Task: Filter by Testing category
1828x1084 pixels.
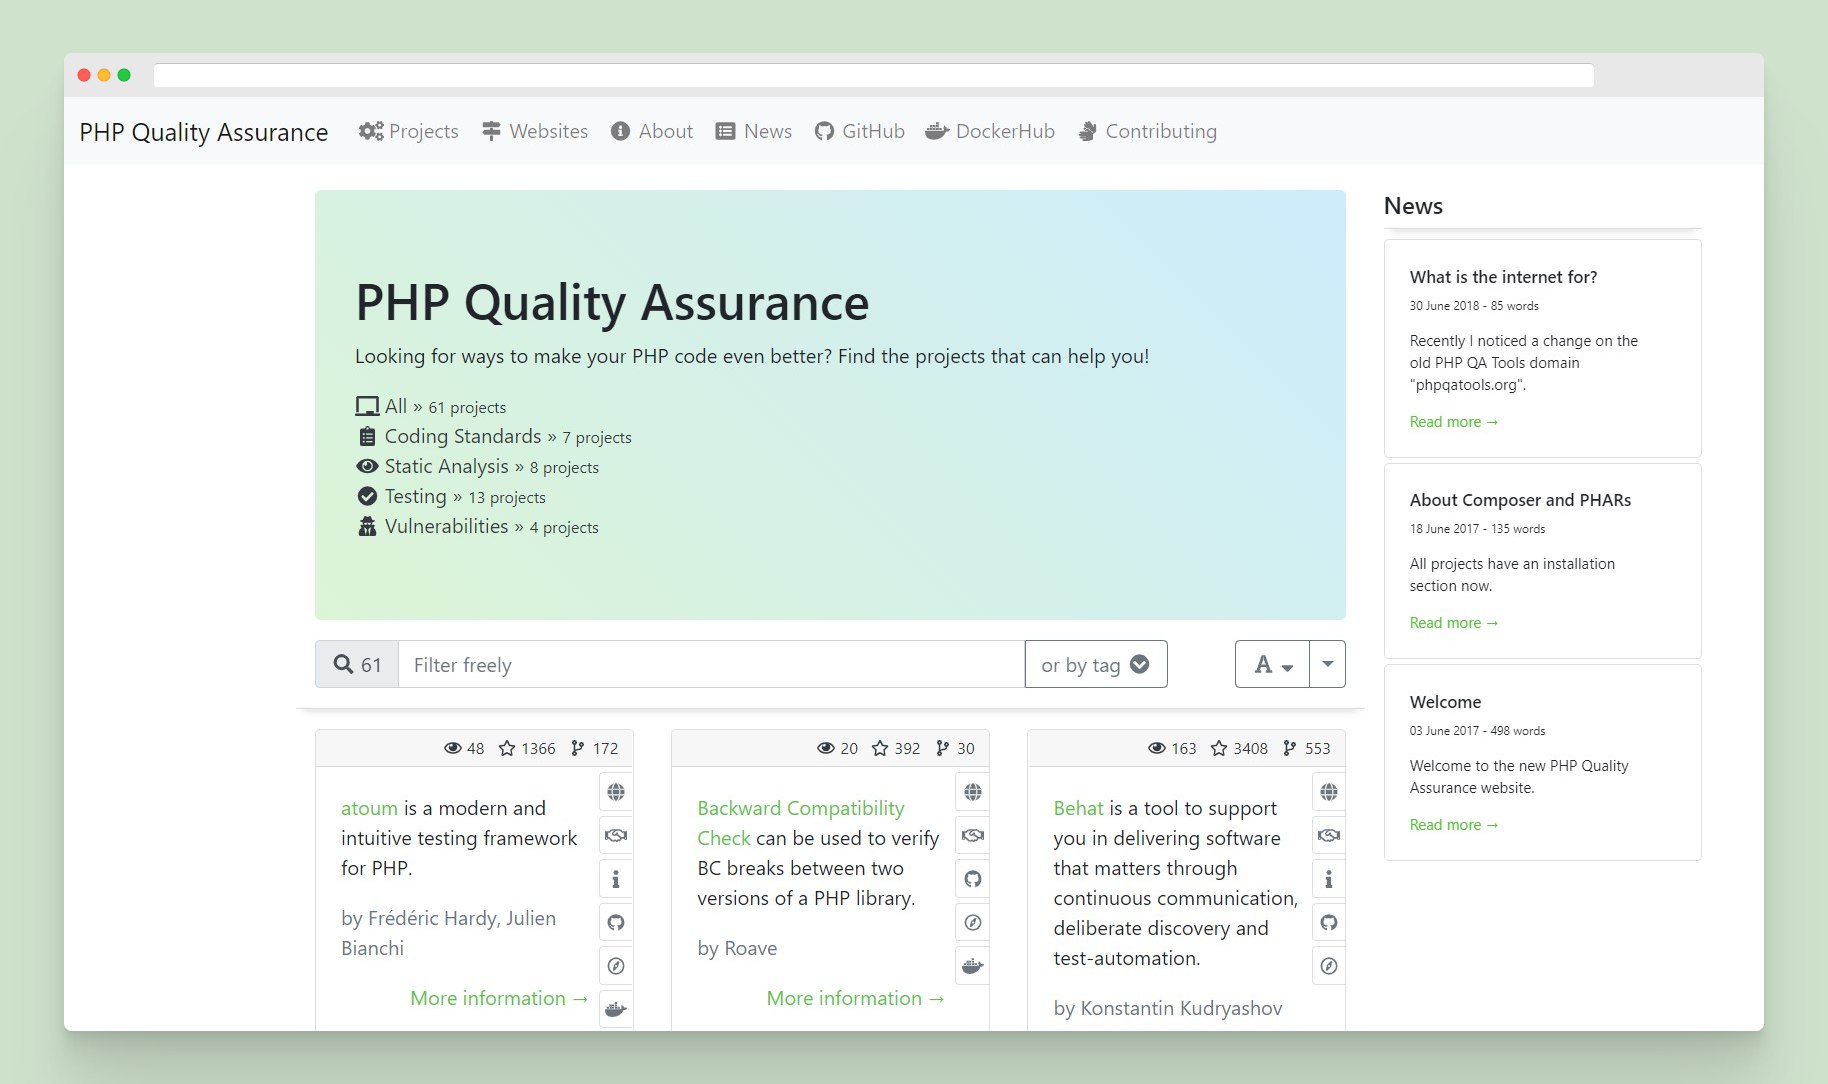Action: [x=451, y=496]
